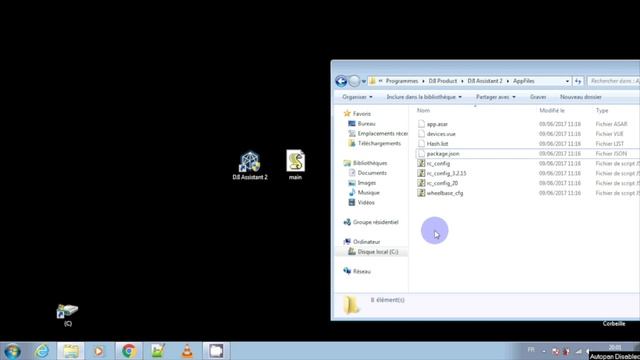Select the rc_config_3.2.15 file
The width and height of the screenshot is (640, 360).
[x=446, y=173]
